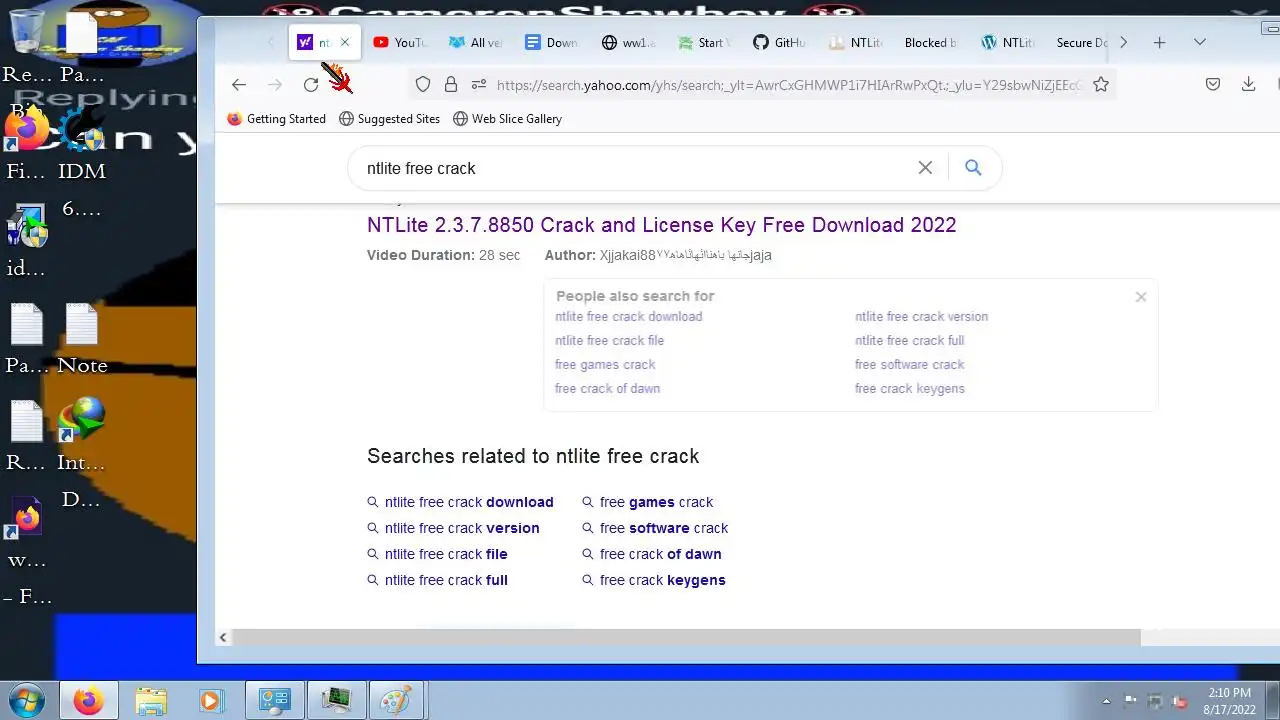1280x720 pixels.
Task: Open the Windows Start menu
Action: coord(27,700)
